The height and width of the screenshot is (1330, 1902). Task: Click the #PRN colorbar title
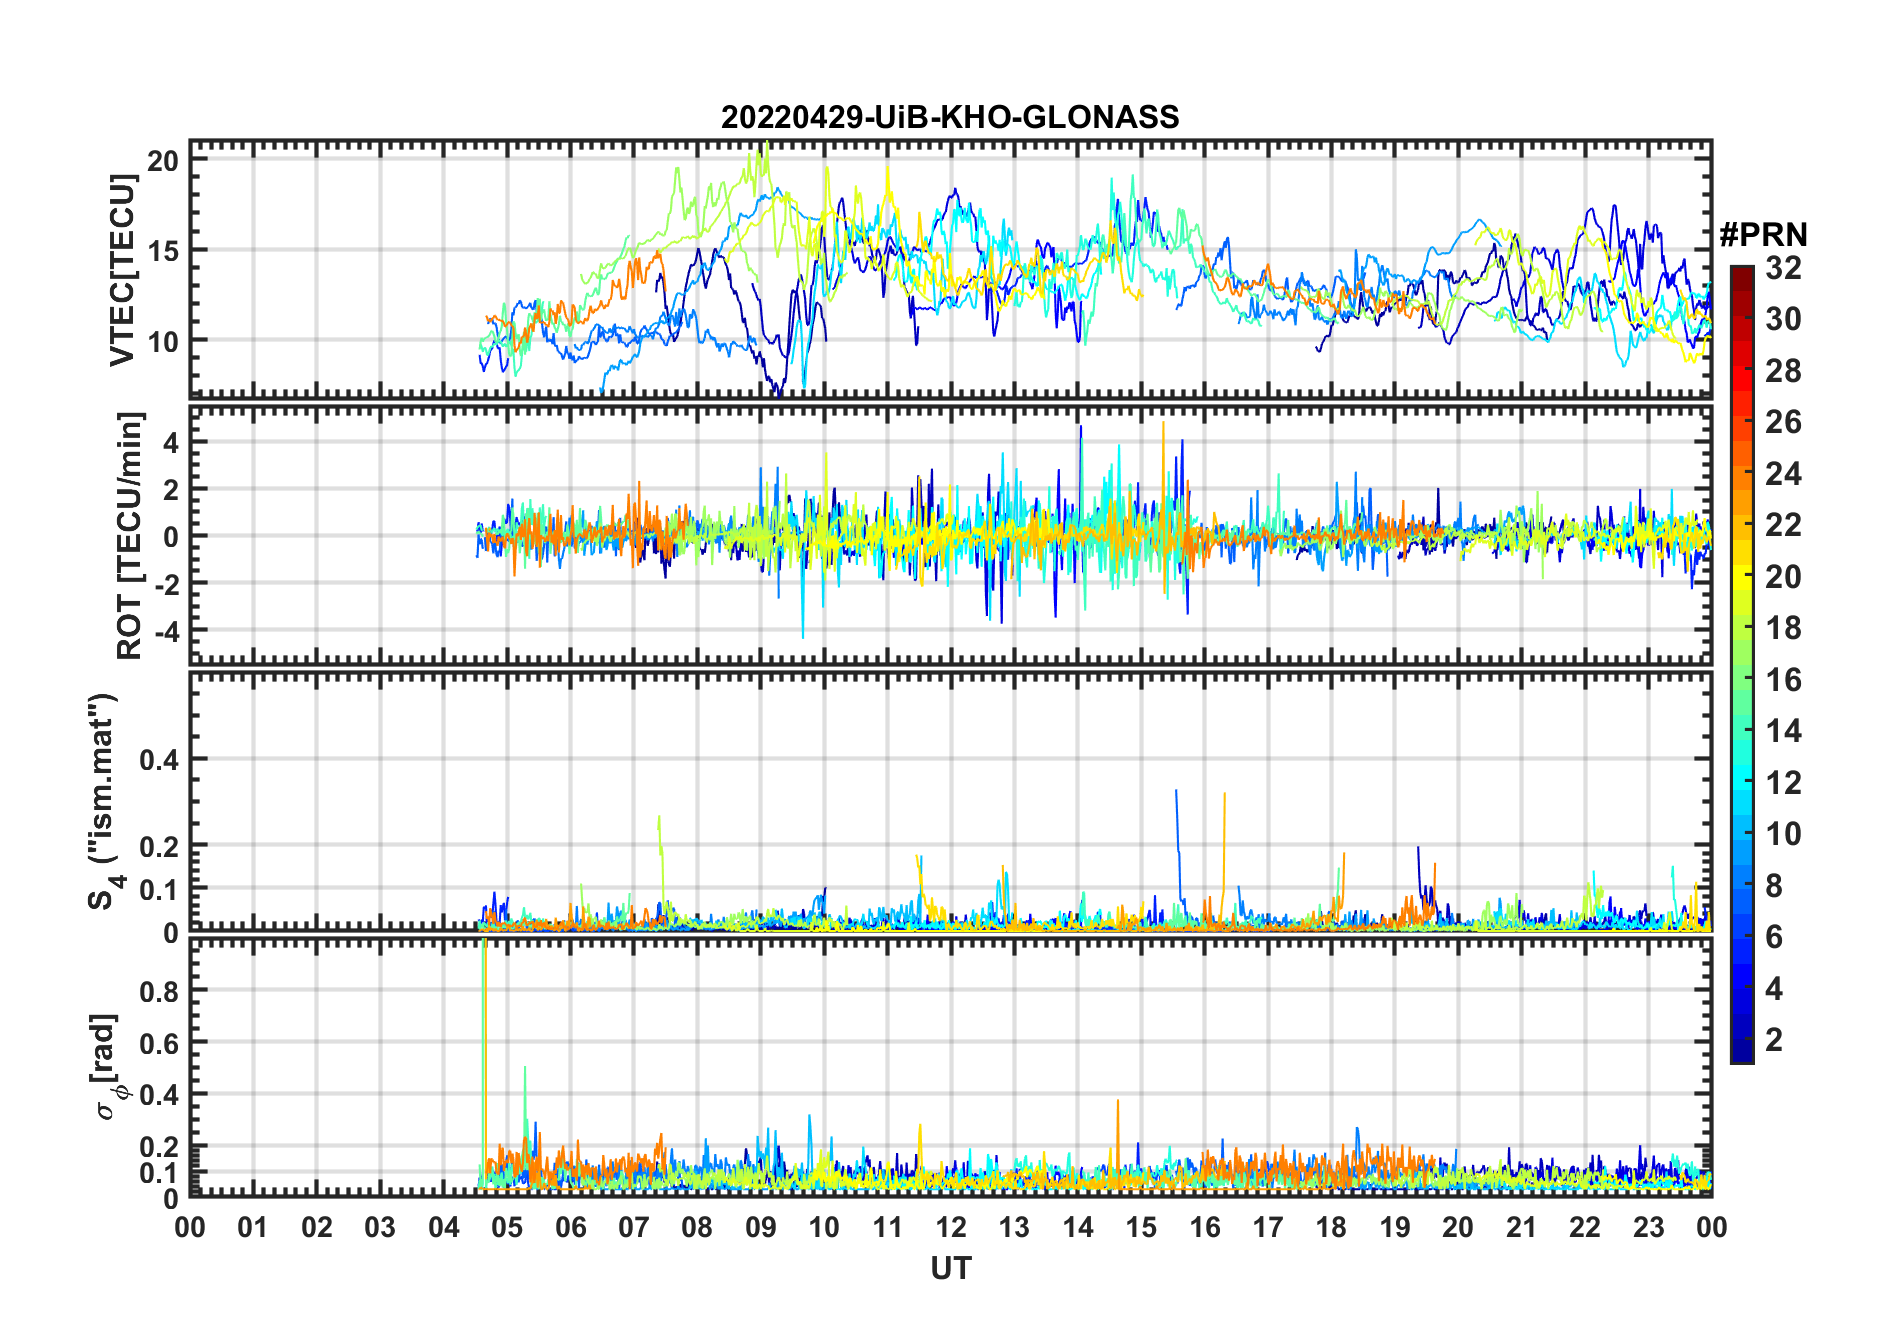[x=1763, y=235]
